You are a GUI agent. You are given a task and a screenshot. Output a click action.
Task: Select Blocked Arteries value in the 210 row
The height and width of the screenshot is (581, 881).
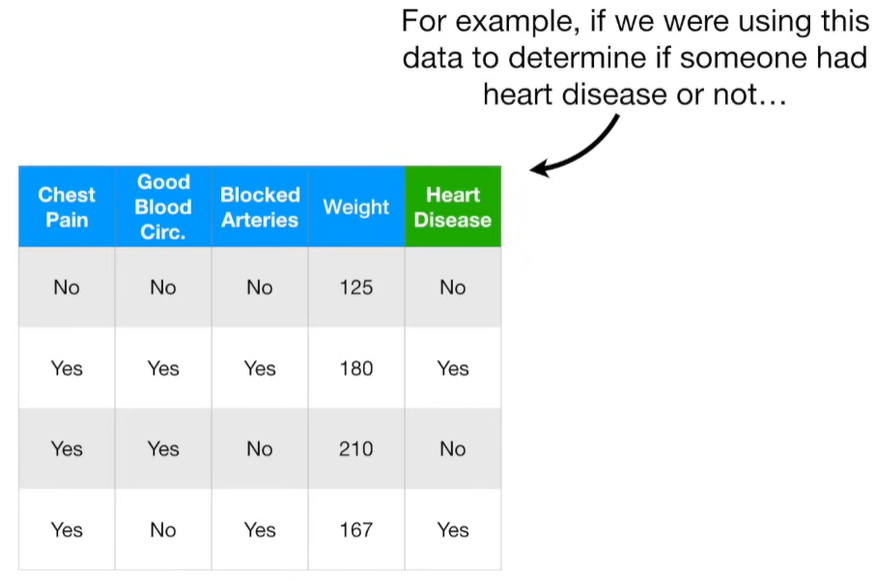tap(260, 449)
